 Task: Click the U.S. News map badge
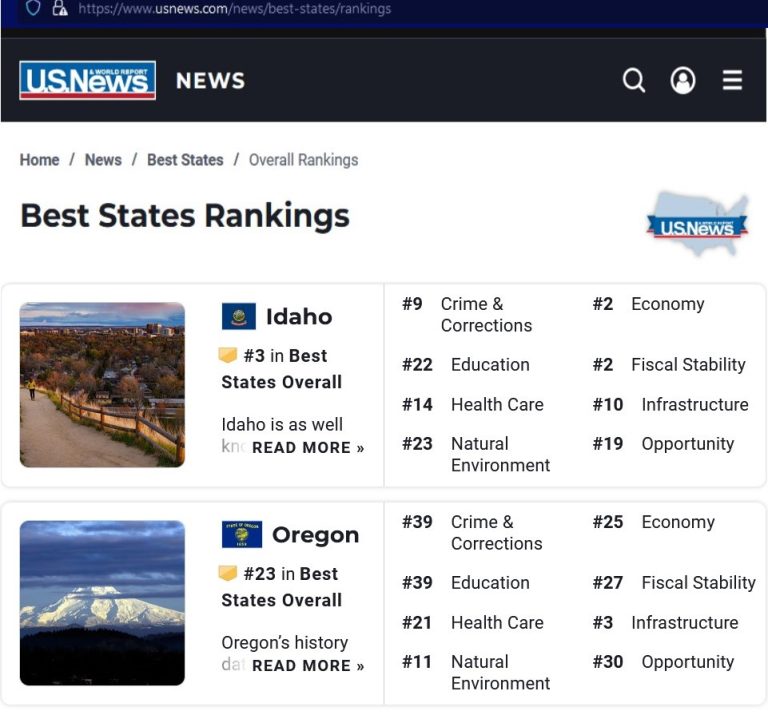coord(697,225)
